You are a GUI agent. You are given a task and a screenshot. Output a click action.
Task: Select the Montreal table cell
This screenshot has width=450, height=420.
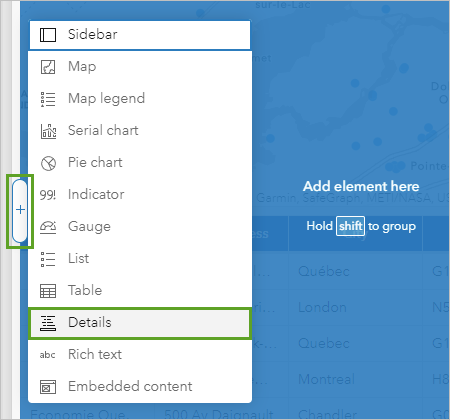tap(326, 379)
